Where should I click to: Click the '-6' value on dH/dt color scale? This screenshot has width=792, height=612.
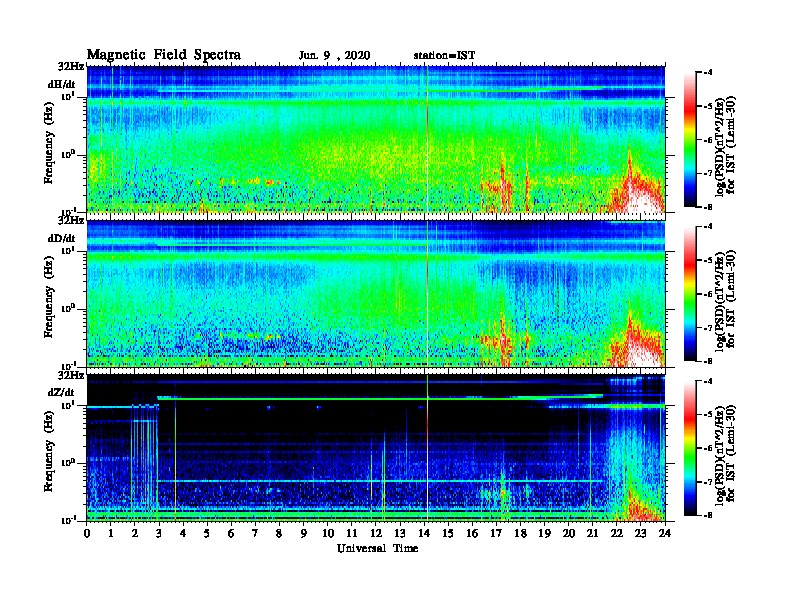pos(708,140)
